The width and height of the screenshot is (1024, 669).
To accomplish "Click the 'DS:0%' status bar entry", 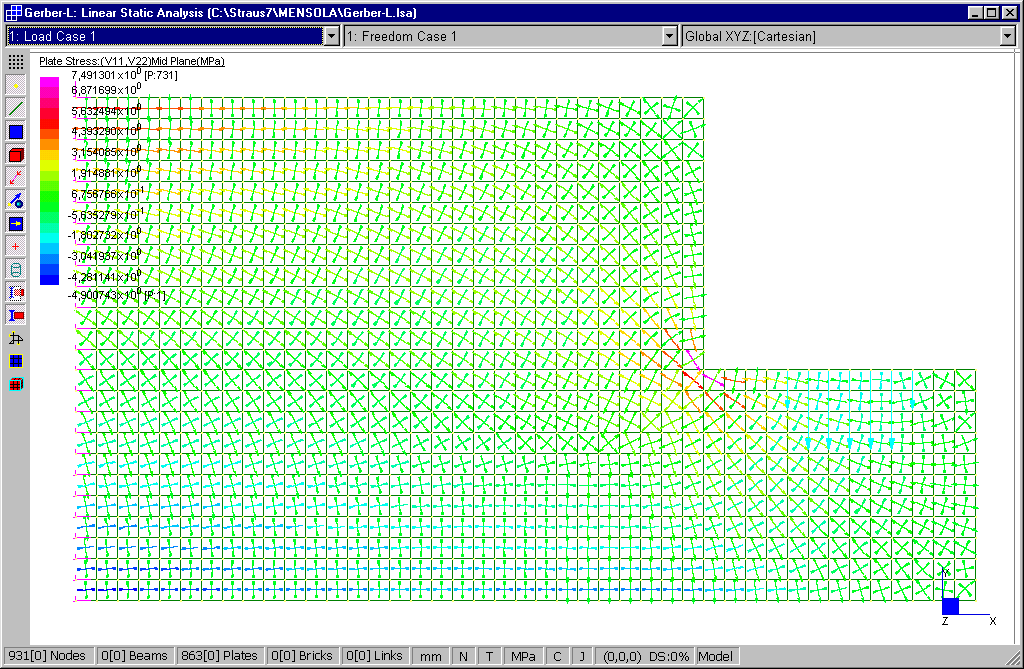I will pyautogui.click(x=669, y=656).
